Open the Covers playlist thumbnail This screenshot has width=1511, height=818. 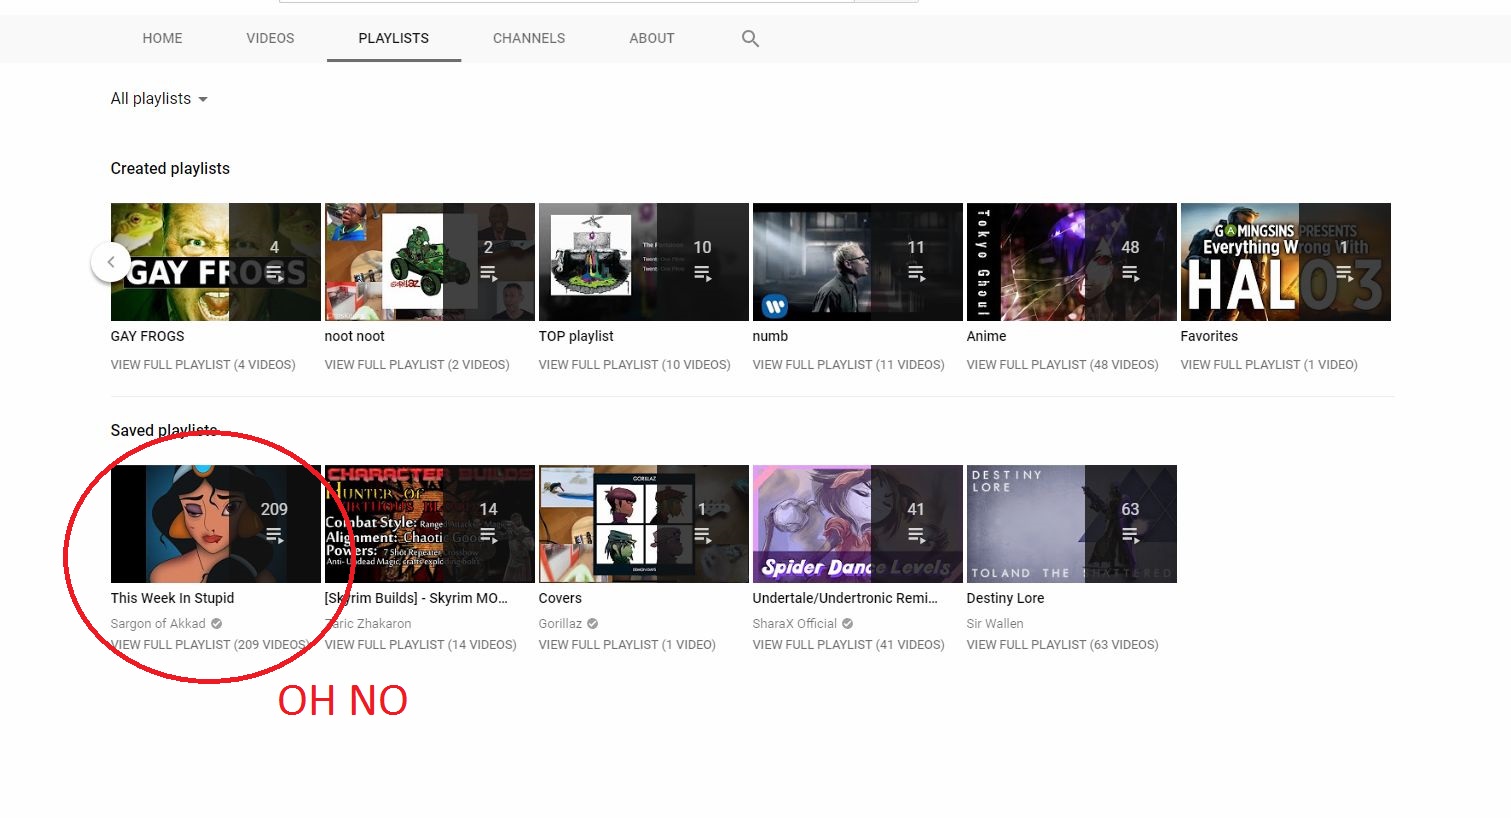(x=644, y=524)
